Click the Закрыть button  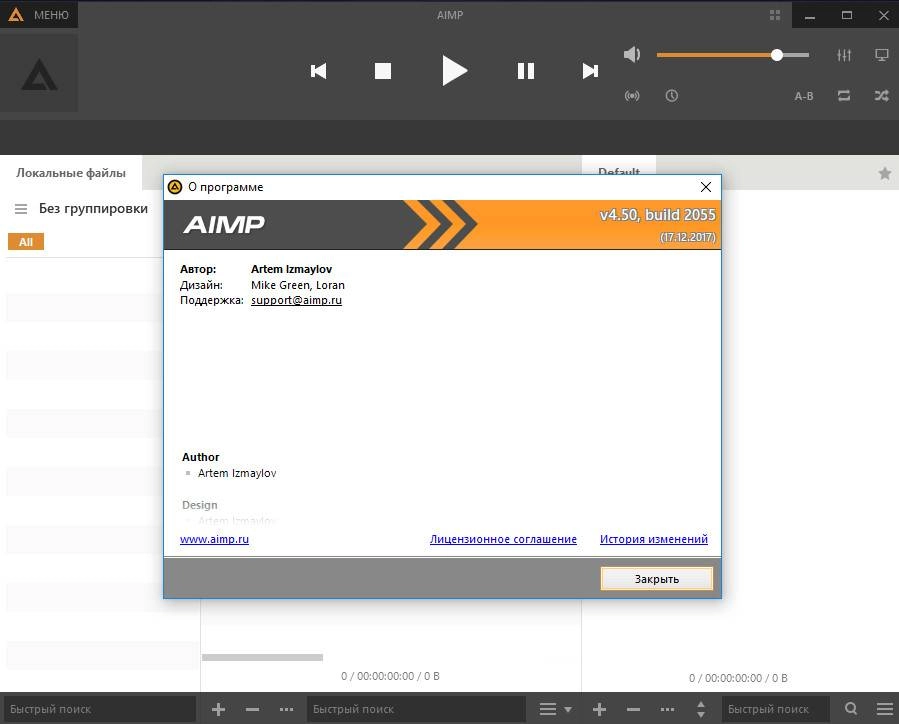pos(656,579)
